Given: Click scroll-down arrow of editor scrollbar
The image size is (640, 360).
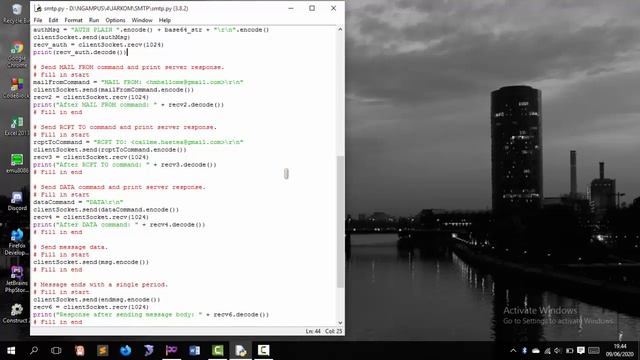Looking at the screenshot, I should coord(340,323).
